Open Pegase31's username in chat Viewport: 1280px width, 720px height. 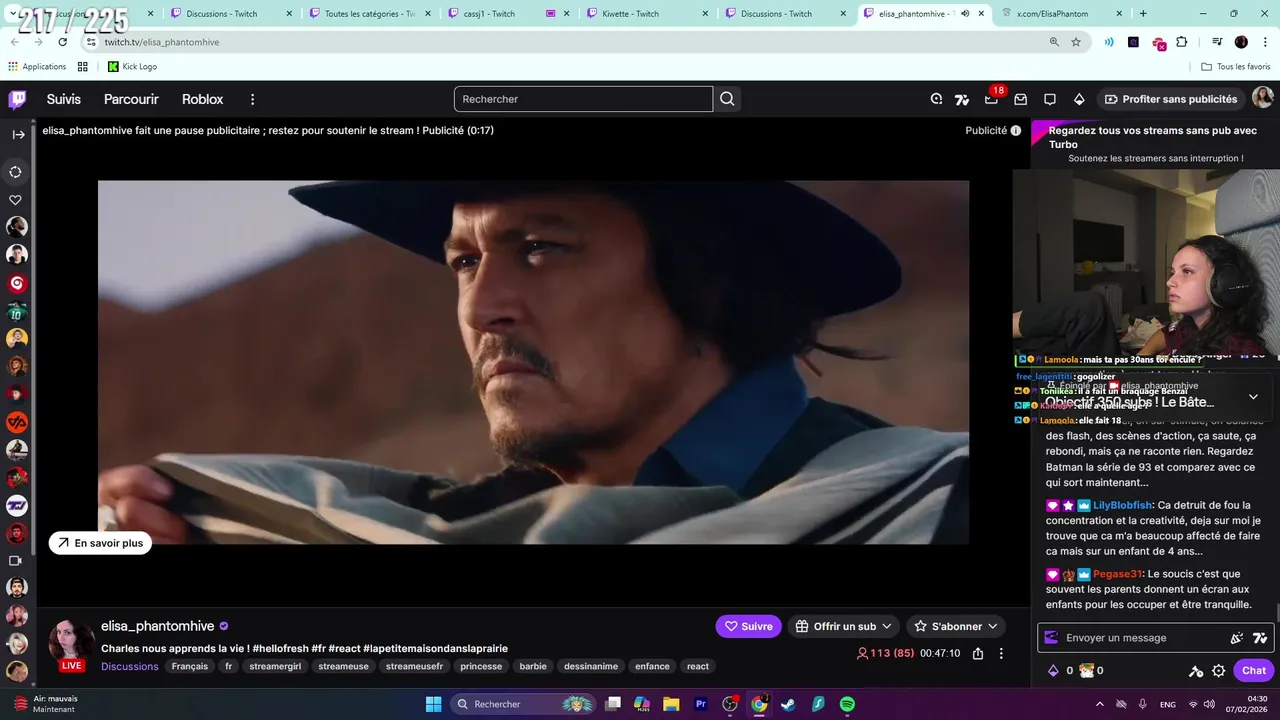[1117, 574]
